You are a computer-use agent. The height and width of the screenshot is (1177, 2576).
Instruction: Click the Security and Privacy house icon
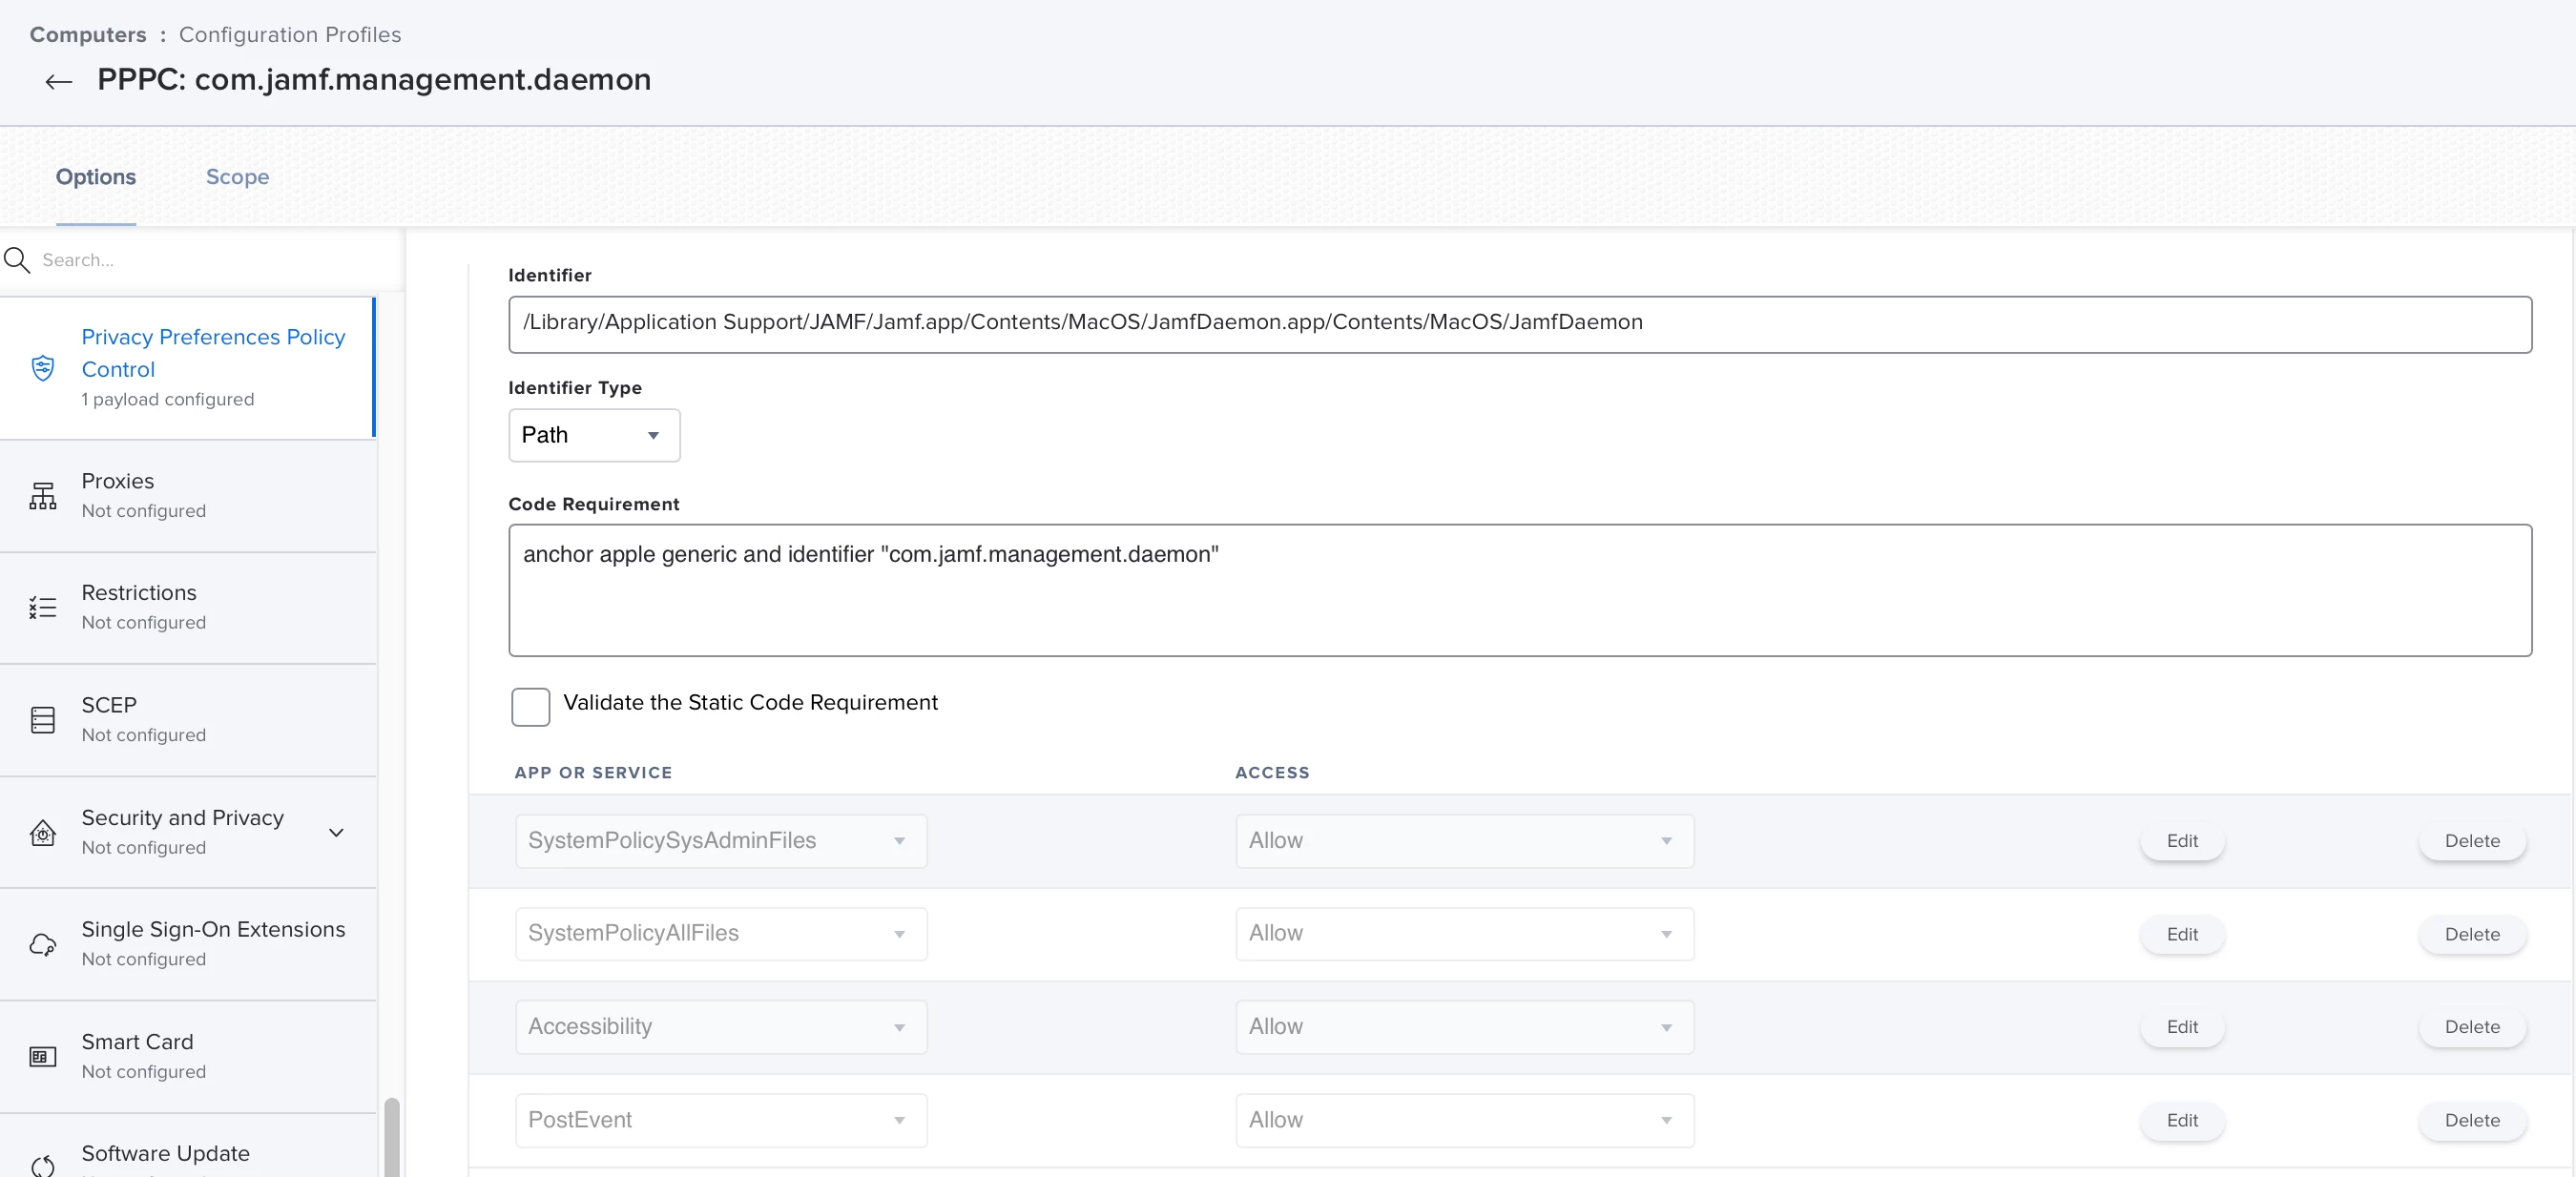(43, 832)
